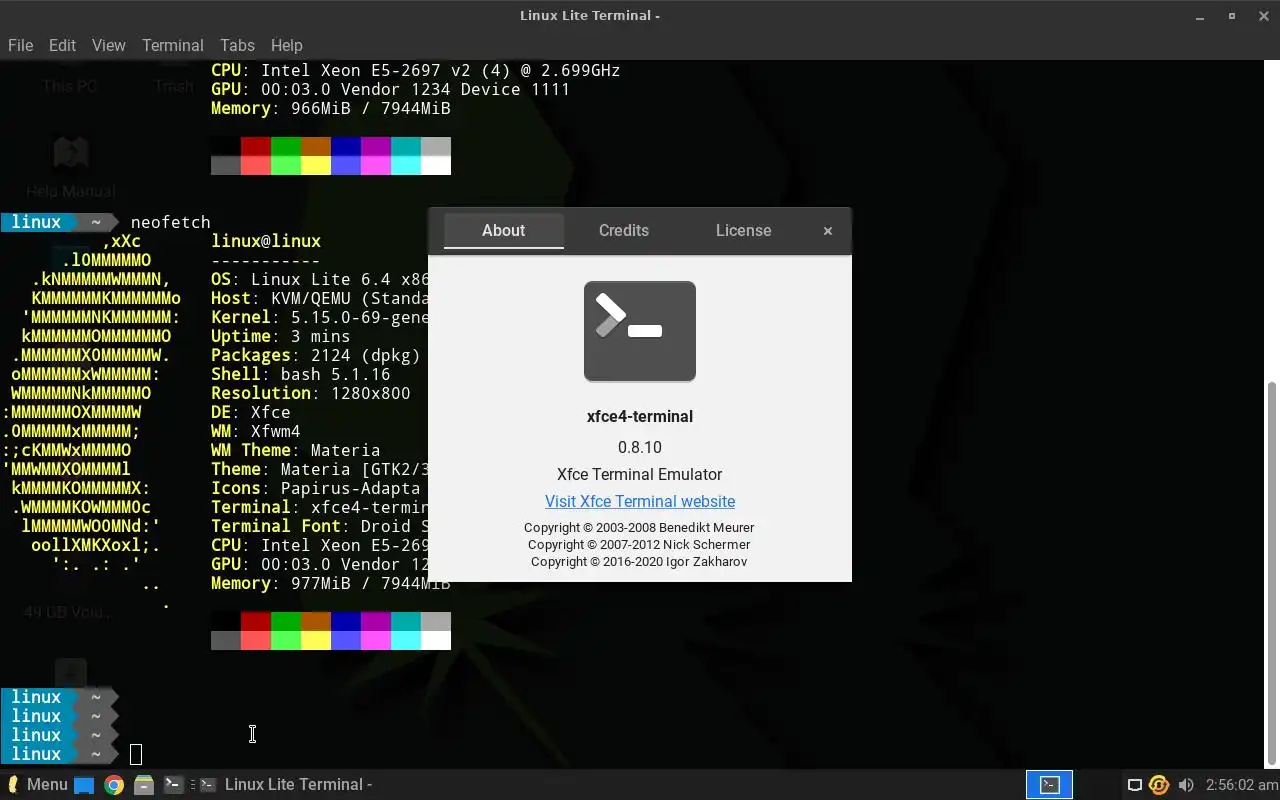Viewport: 1280px width, 800px height.
Task: Open the Linux Lite Menu button
Action: pyautogui.click(x=37, y=784)
